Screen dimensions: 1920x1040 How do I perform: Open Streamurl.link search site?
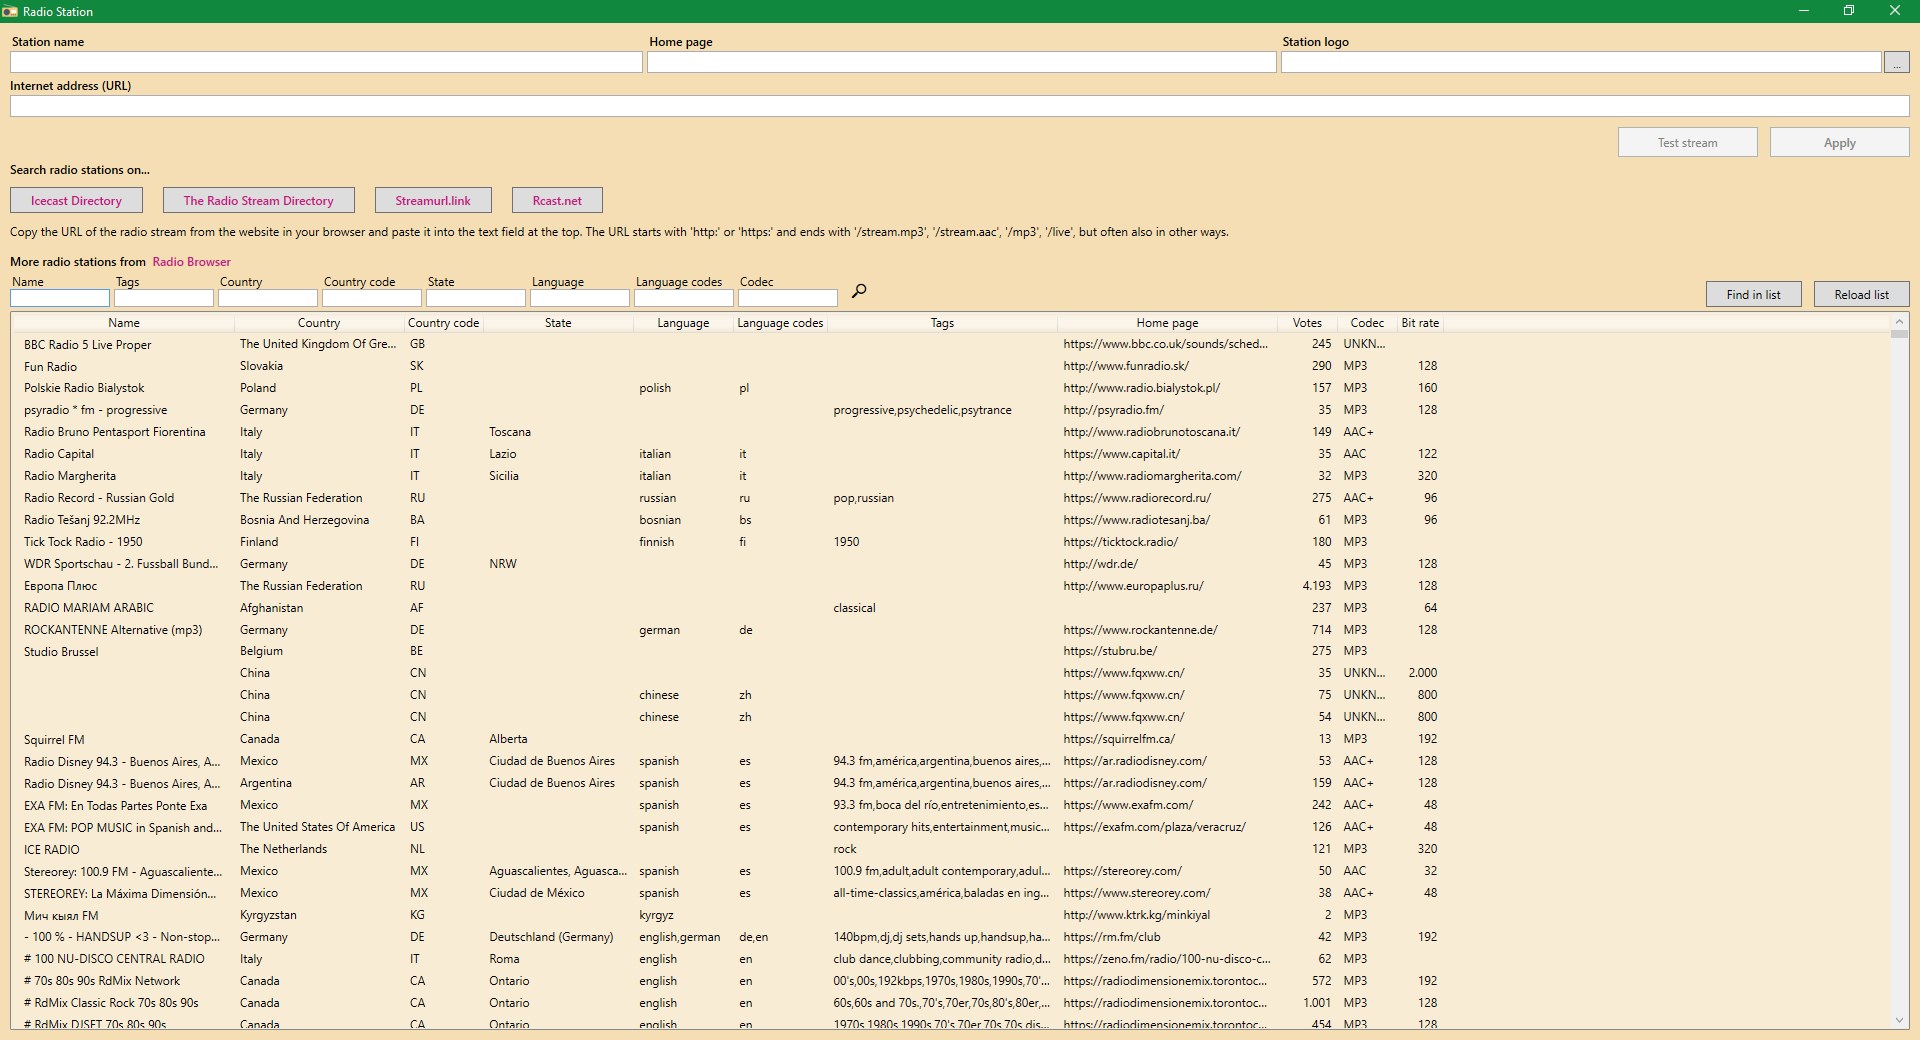433,201
